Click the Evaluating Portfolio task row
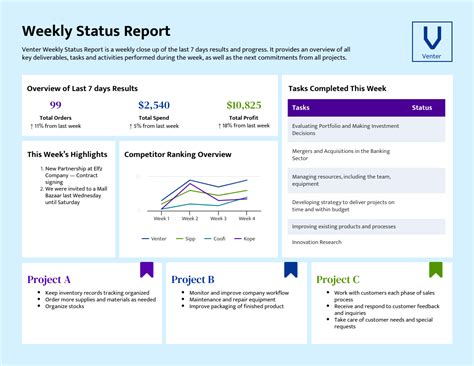The height and width of the screenshot is (366, 474). click(x=366, y=130)
